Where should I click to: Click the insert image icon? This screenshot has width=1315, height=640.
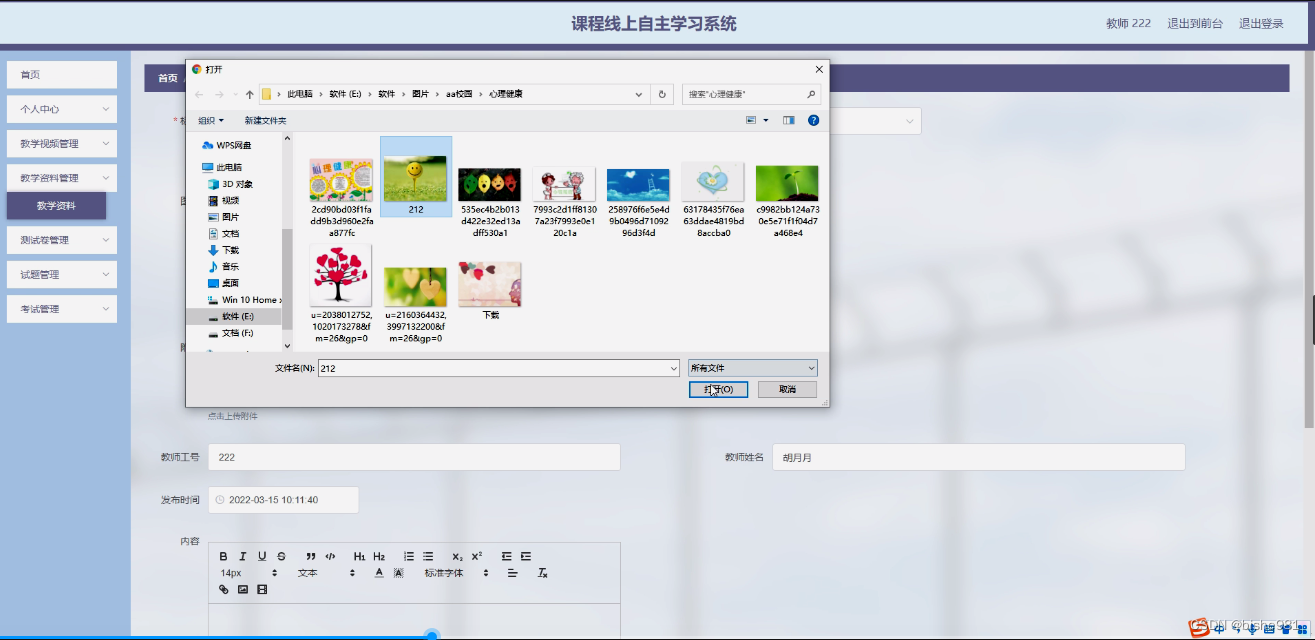pos(243,590)
